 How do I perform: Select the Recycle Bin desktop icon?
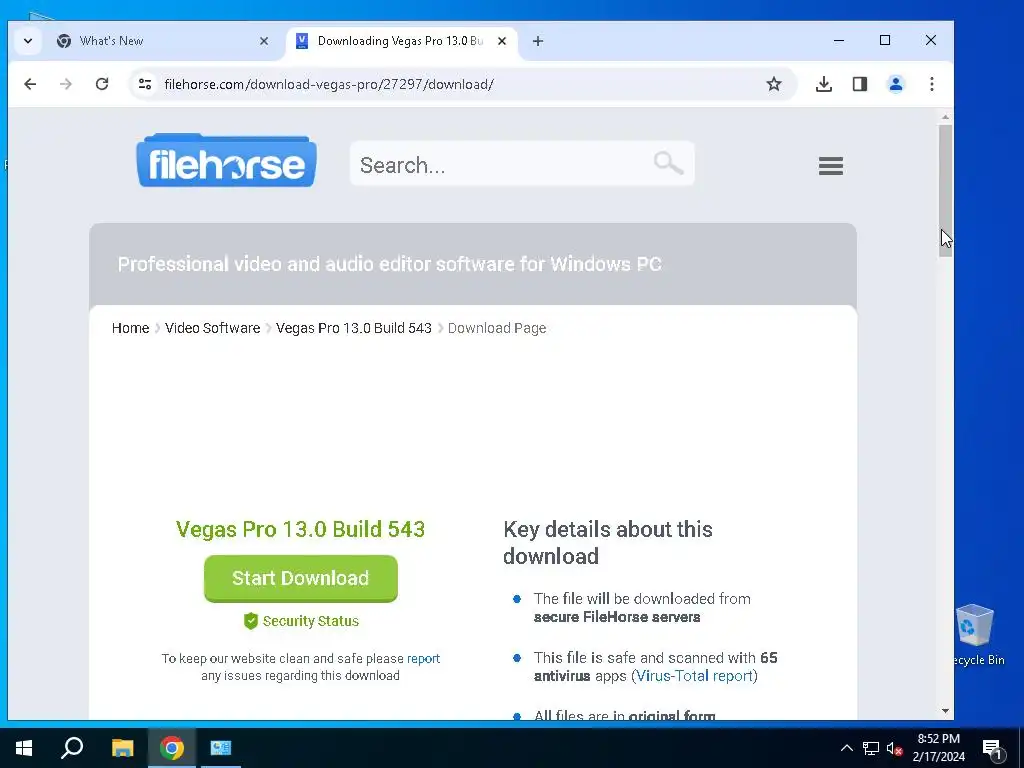pyautogui.click(x=976, y=635)
